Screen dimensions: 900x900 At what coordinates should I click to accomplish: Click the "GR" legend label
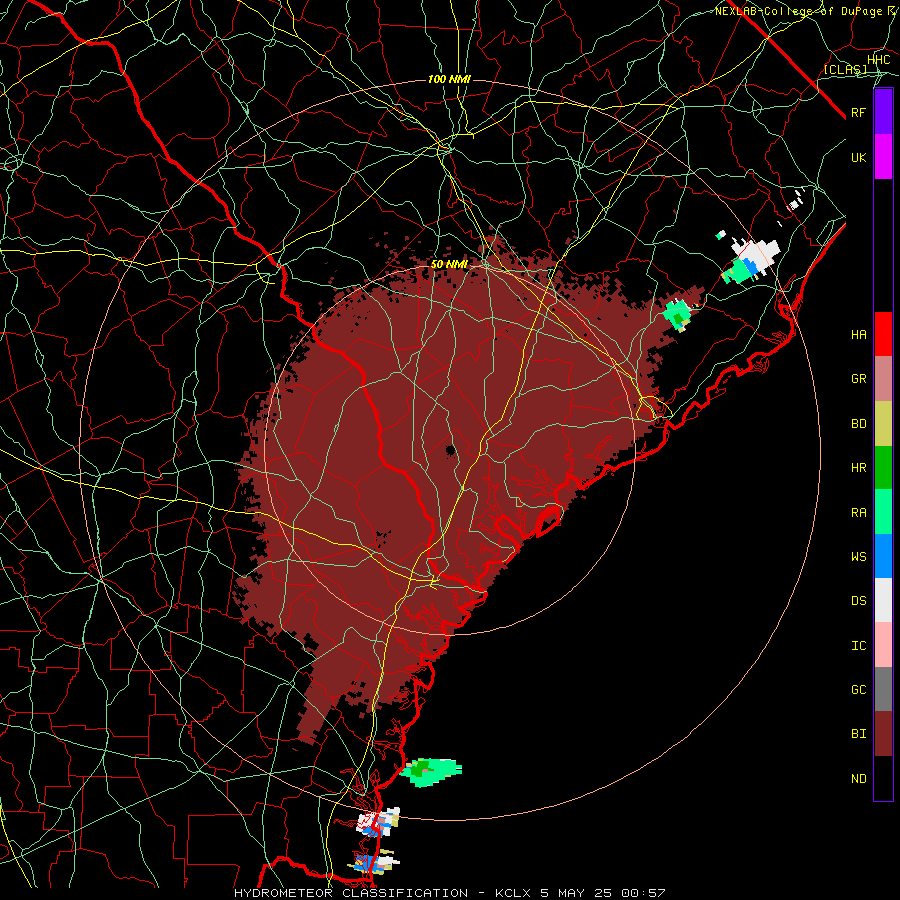859,379
